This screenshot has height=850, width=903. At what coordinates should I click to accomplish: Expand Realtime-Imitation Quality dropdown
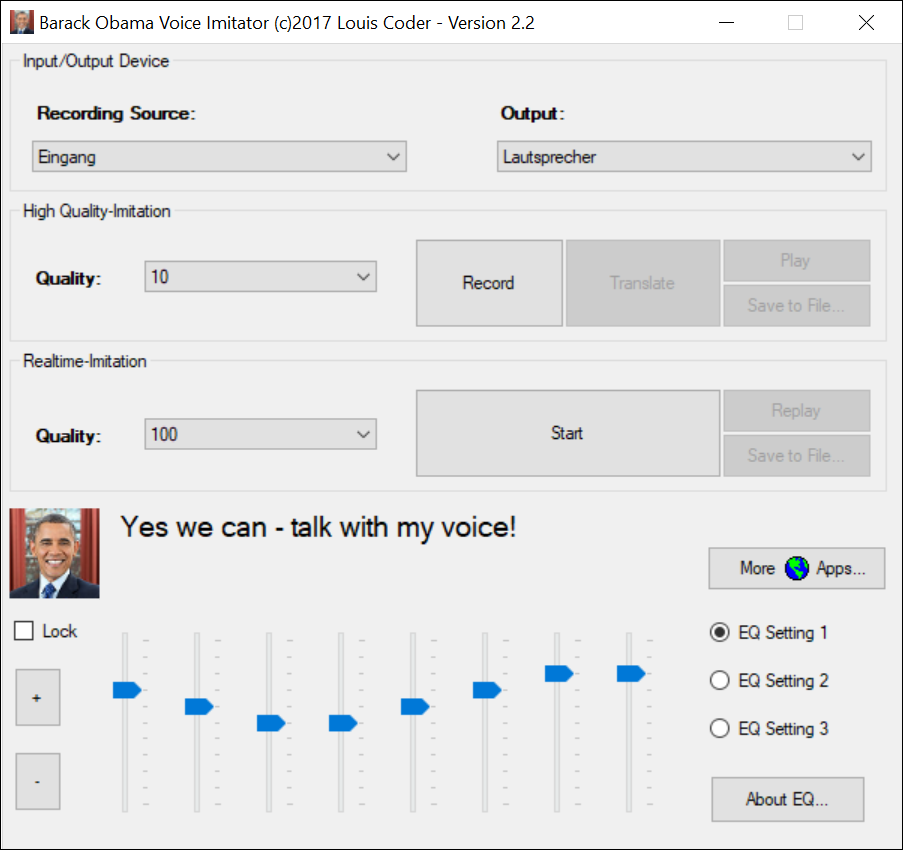click(260, 434)
